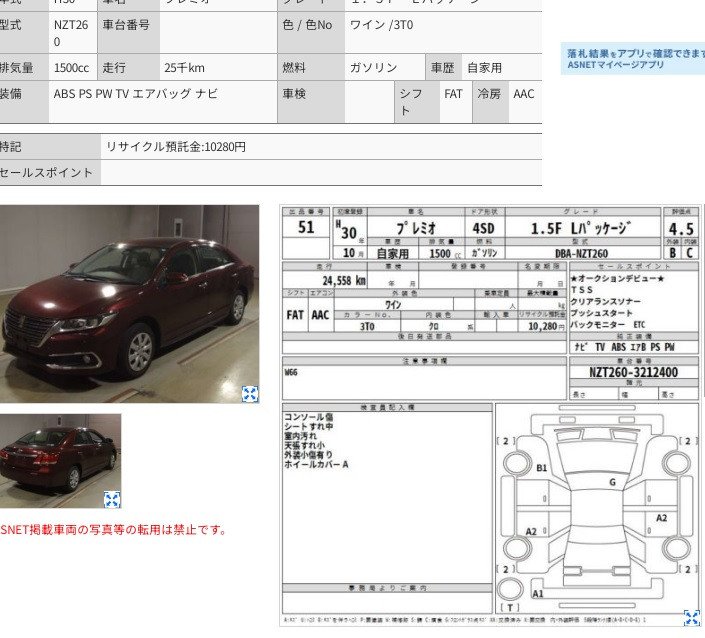Select the 車台番号 label
The image size is (705, 638).
tap(126, 25)
